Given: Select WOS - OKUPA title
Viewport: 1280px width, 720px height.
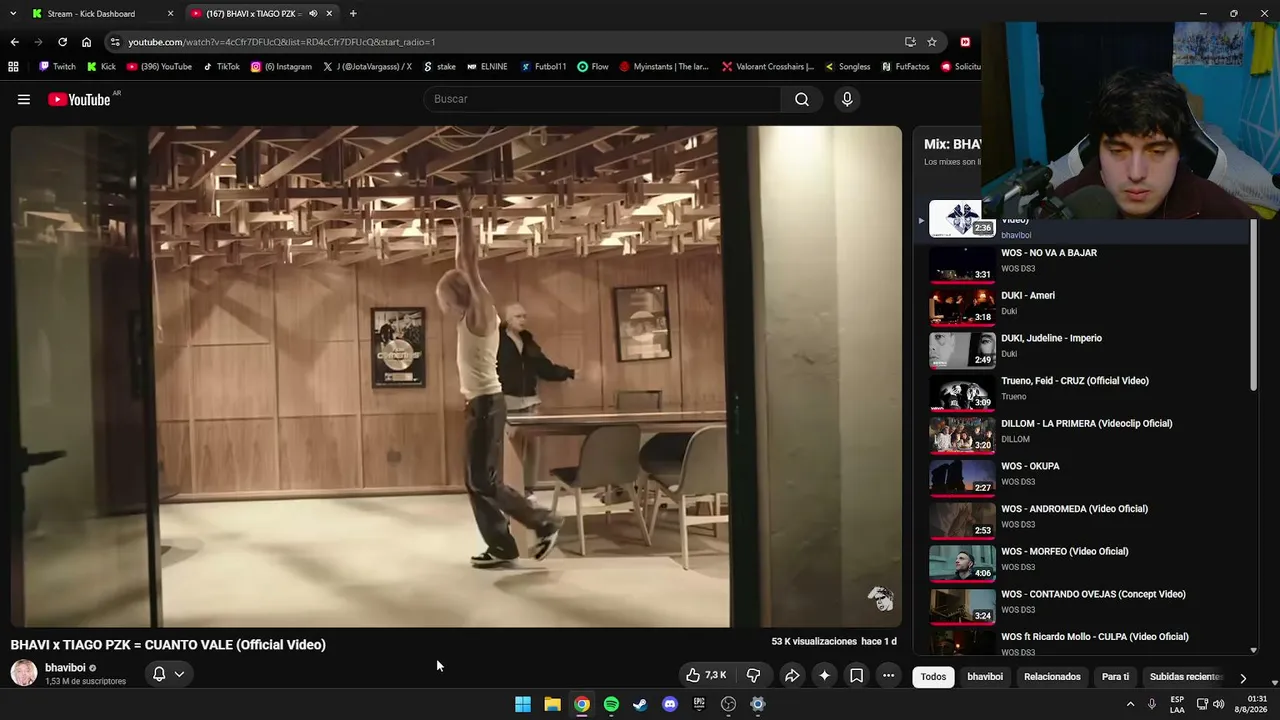Looking at the screenshot, I should coord(1030,466).
